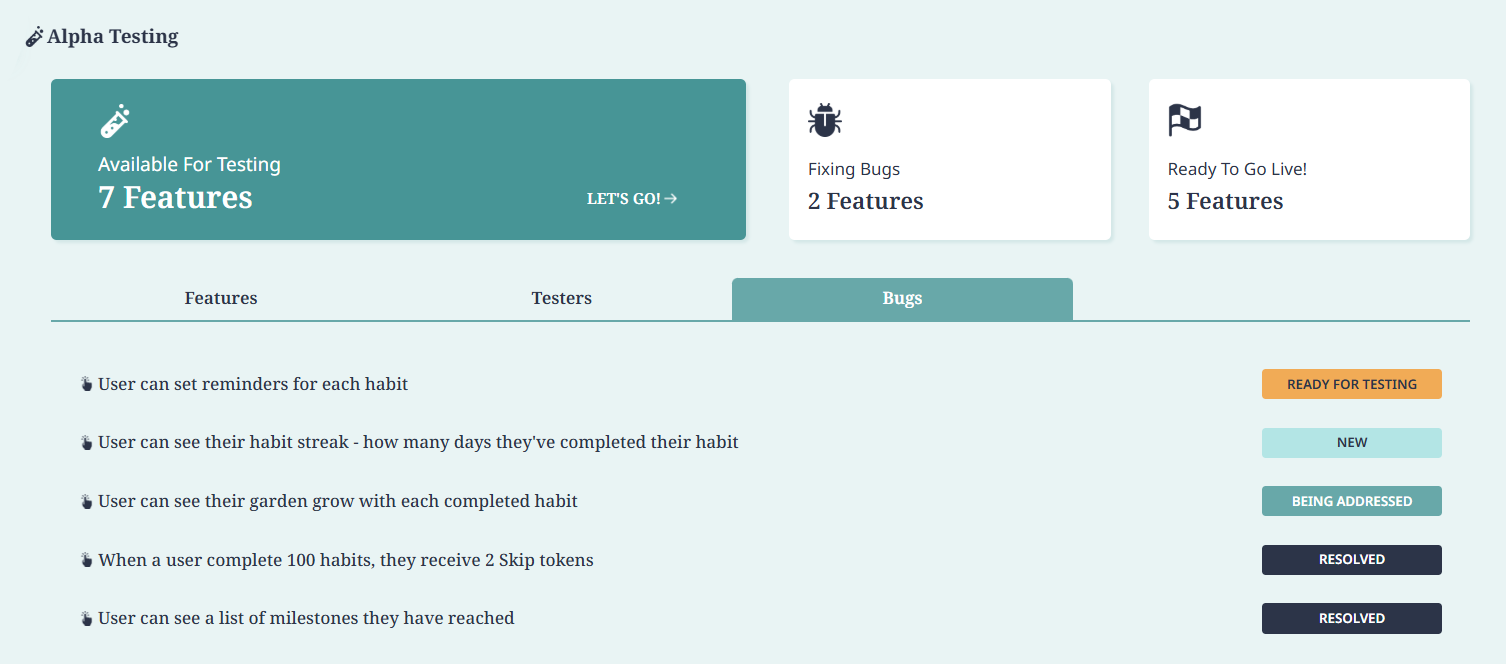Image resolution: width=1506 pixels, height=664 pixels.
Task: Select the Bugs tab
Action: (902, 299)
